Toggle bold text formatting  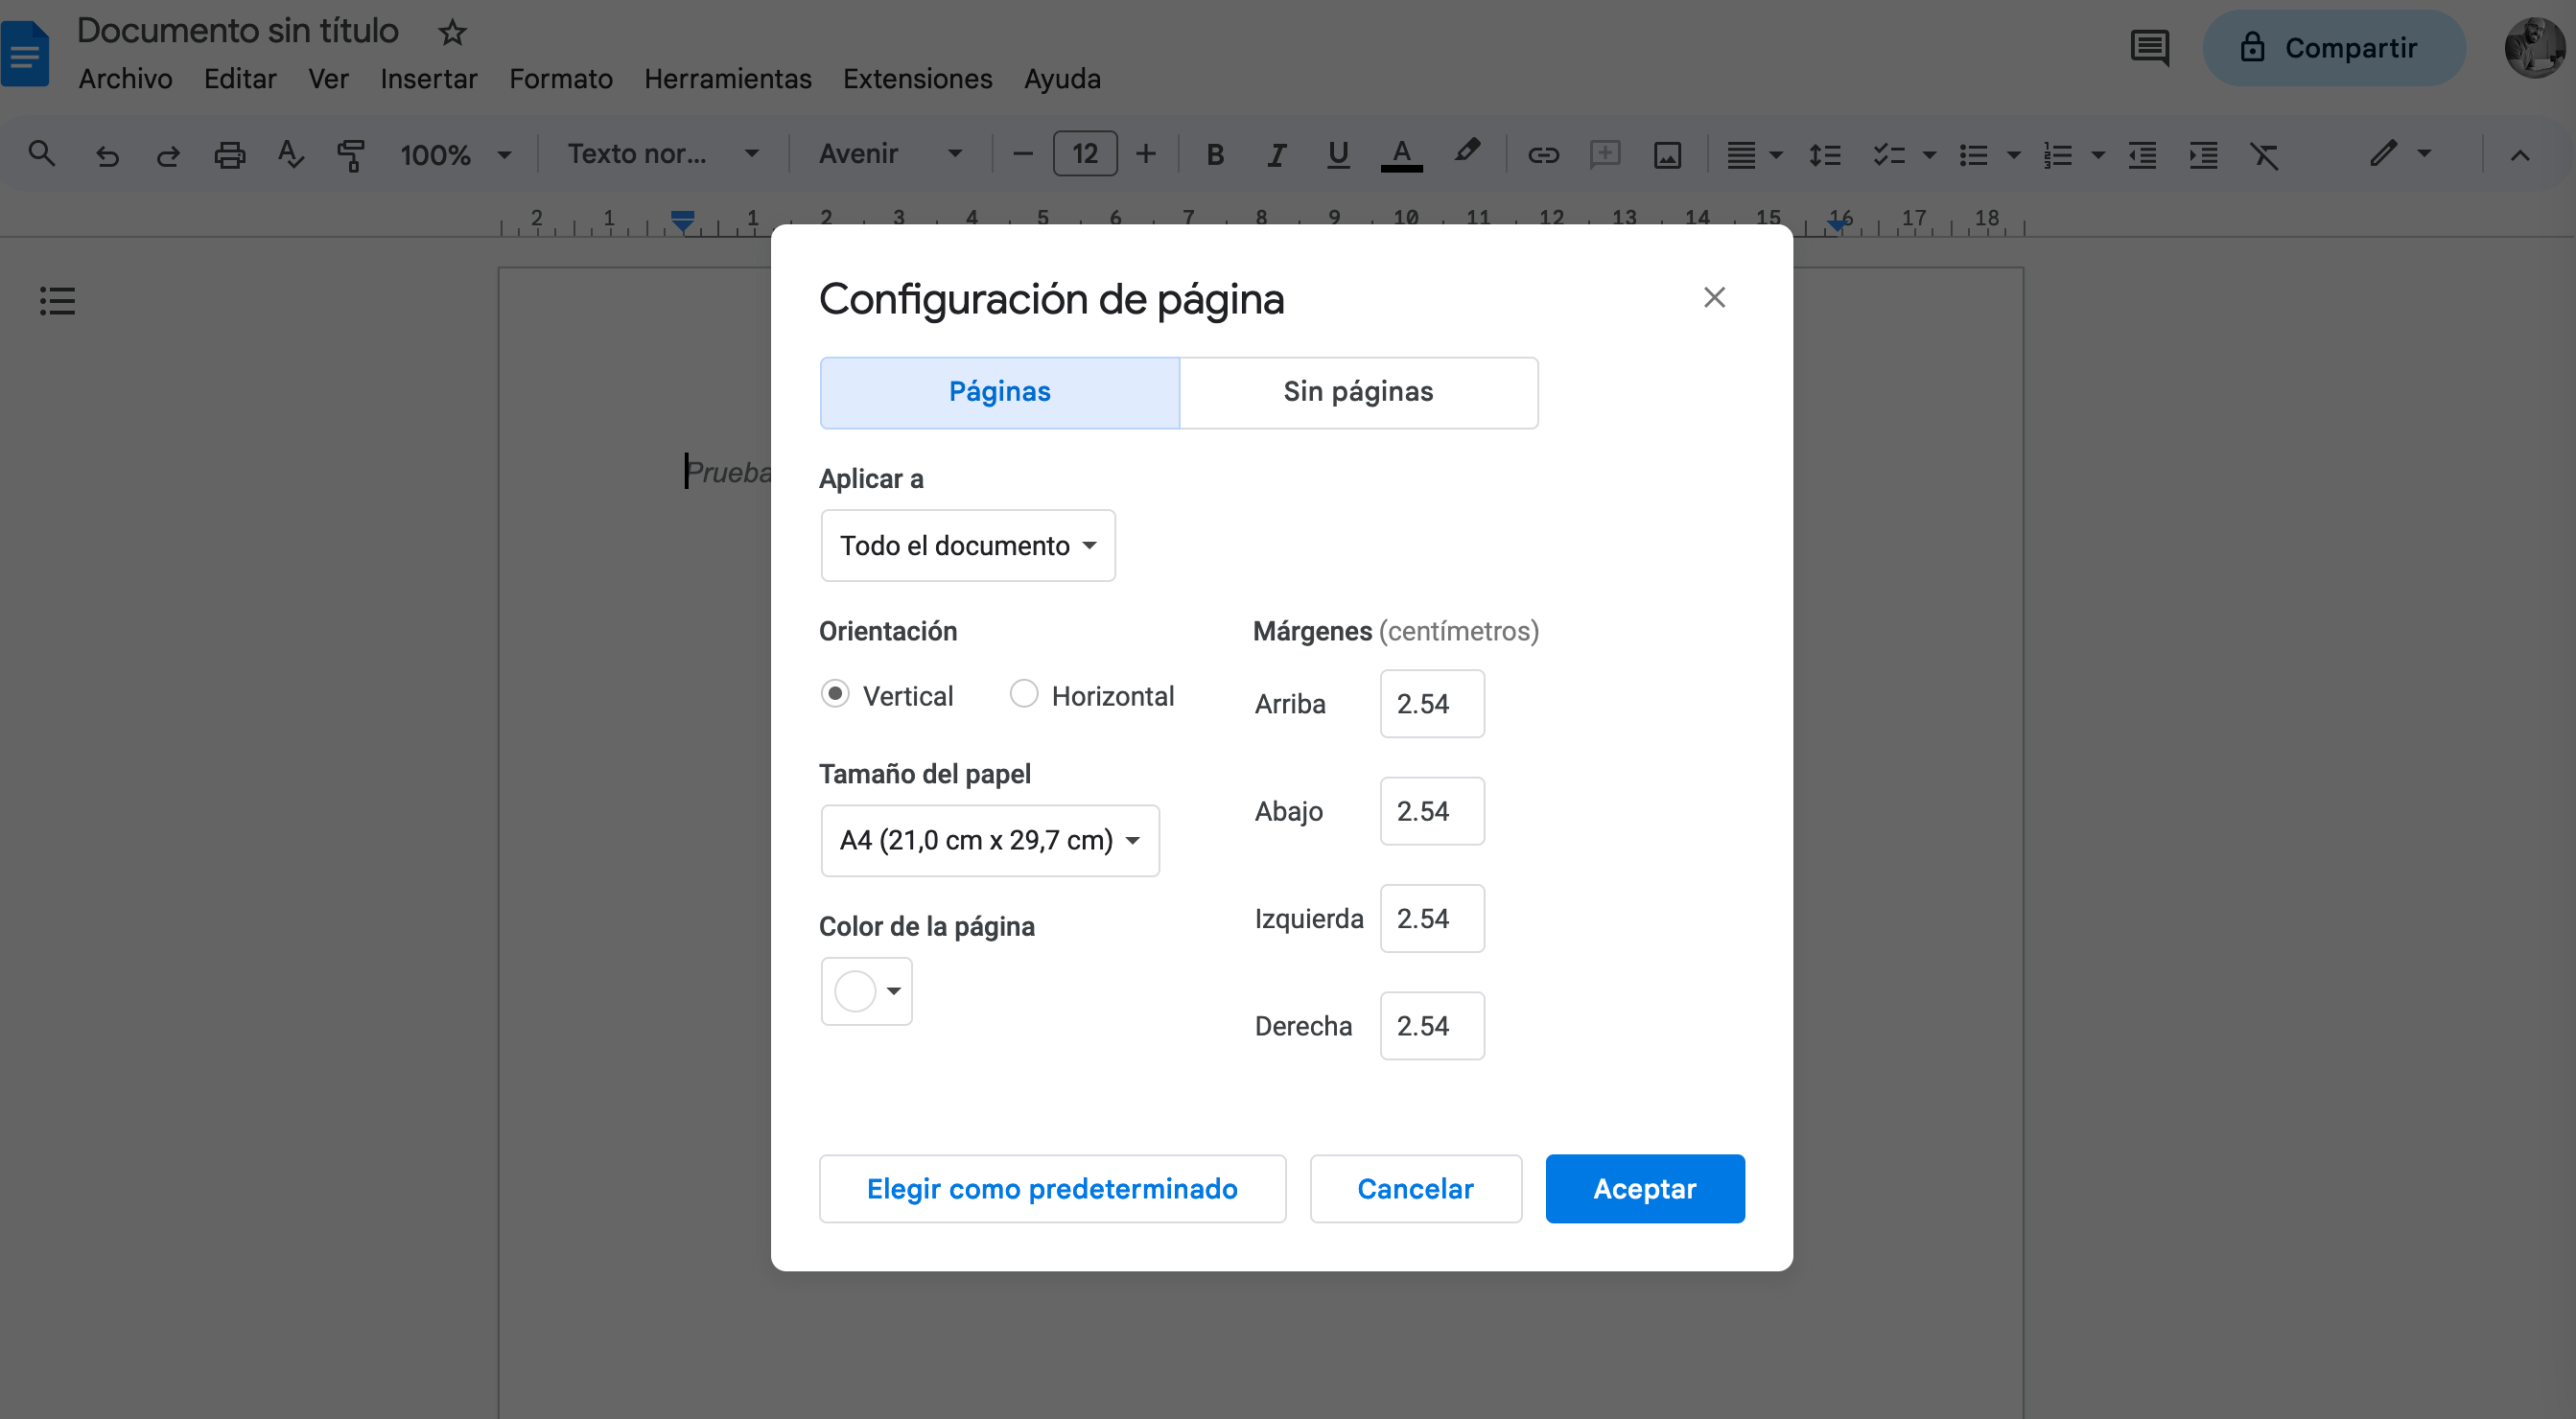point(1214,154)
